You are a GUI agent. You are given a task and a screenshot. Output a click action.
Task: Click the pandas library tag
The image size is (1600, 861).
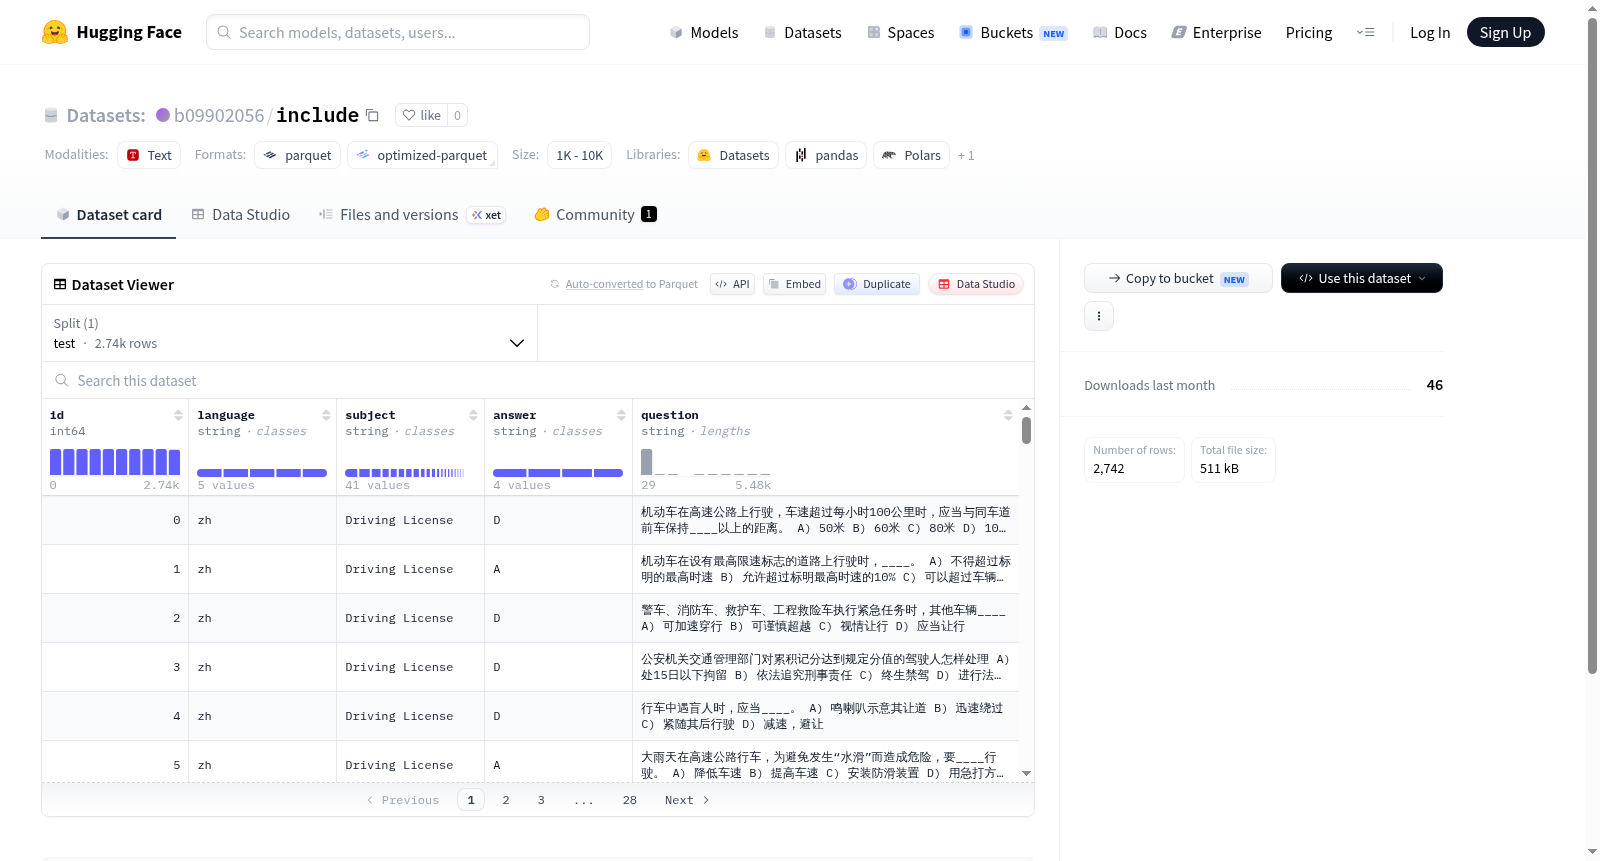click(826, 155)
